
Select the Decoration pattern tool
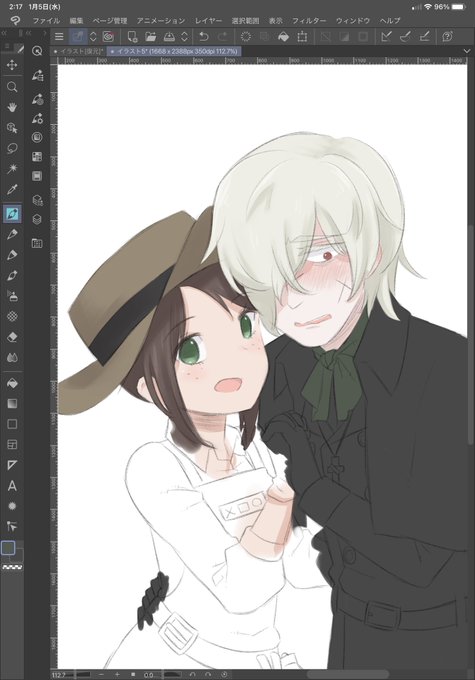pyautogui.click(x=12, y=317)
